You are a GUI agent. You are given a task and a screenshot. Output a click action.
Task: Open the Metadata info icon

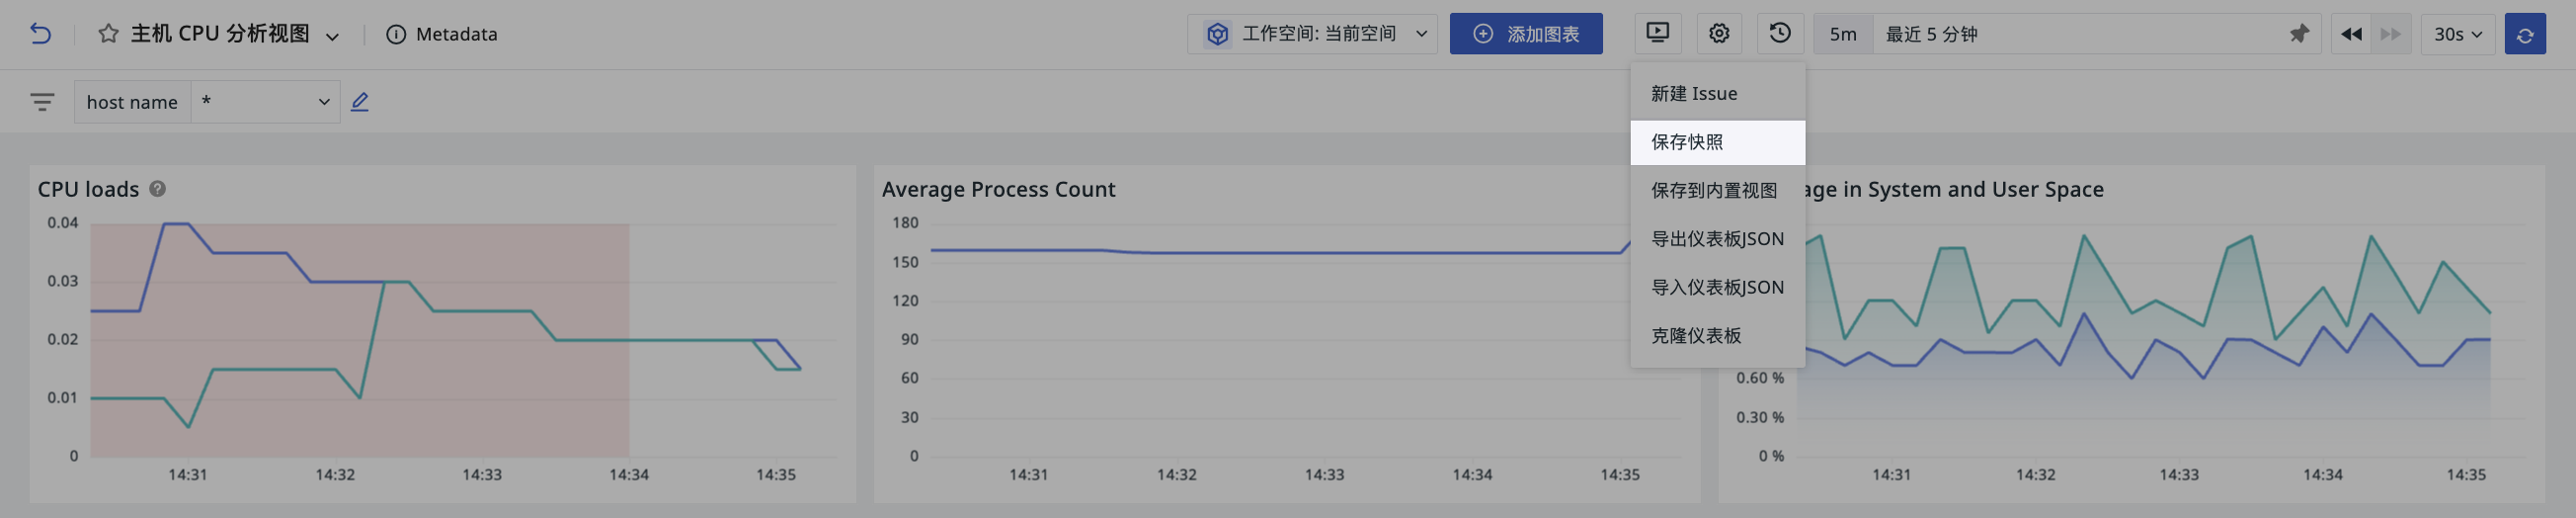coord(396,34)
